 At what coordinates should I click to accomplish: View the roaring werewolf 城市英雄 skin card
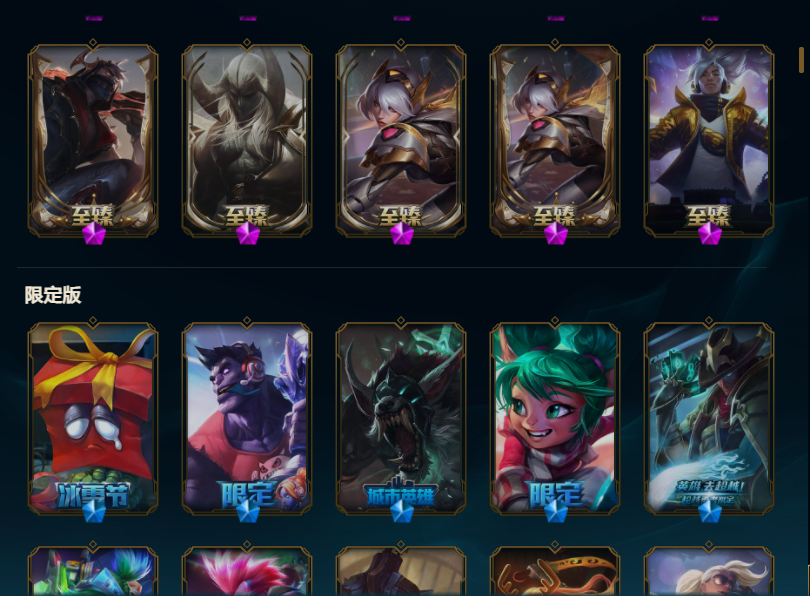[401, 418]
